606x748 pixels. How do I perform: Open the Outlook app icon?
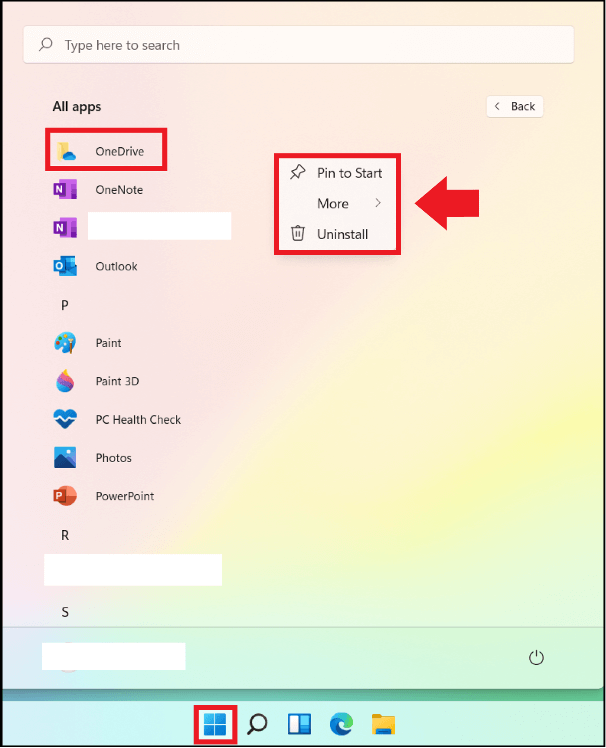coord(65,266)
